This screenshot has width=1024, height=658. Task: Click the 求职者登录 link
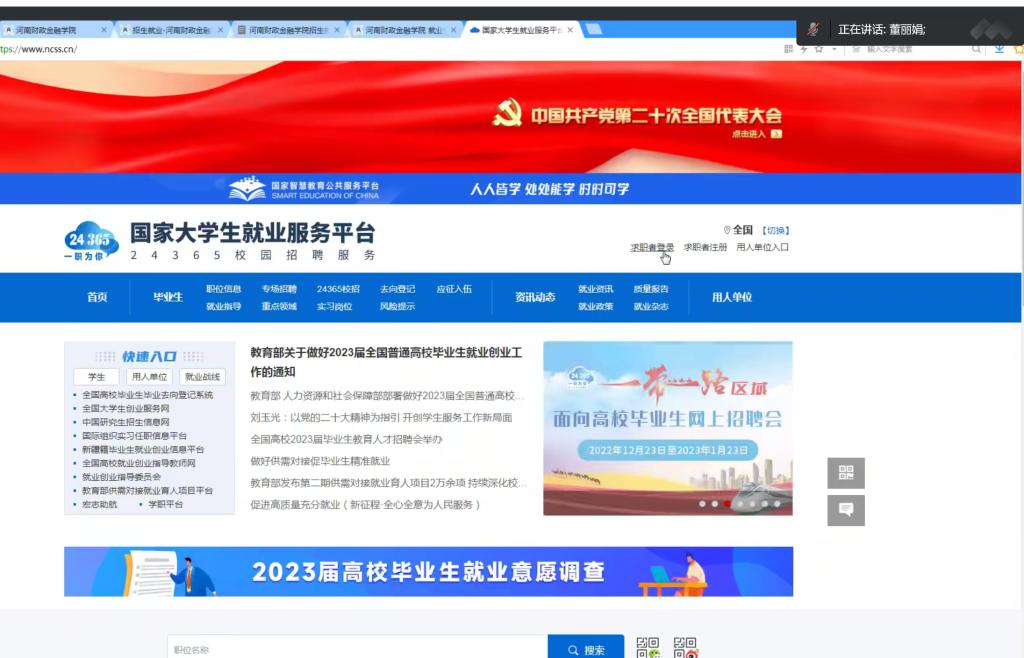pos(652,247)
